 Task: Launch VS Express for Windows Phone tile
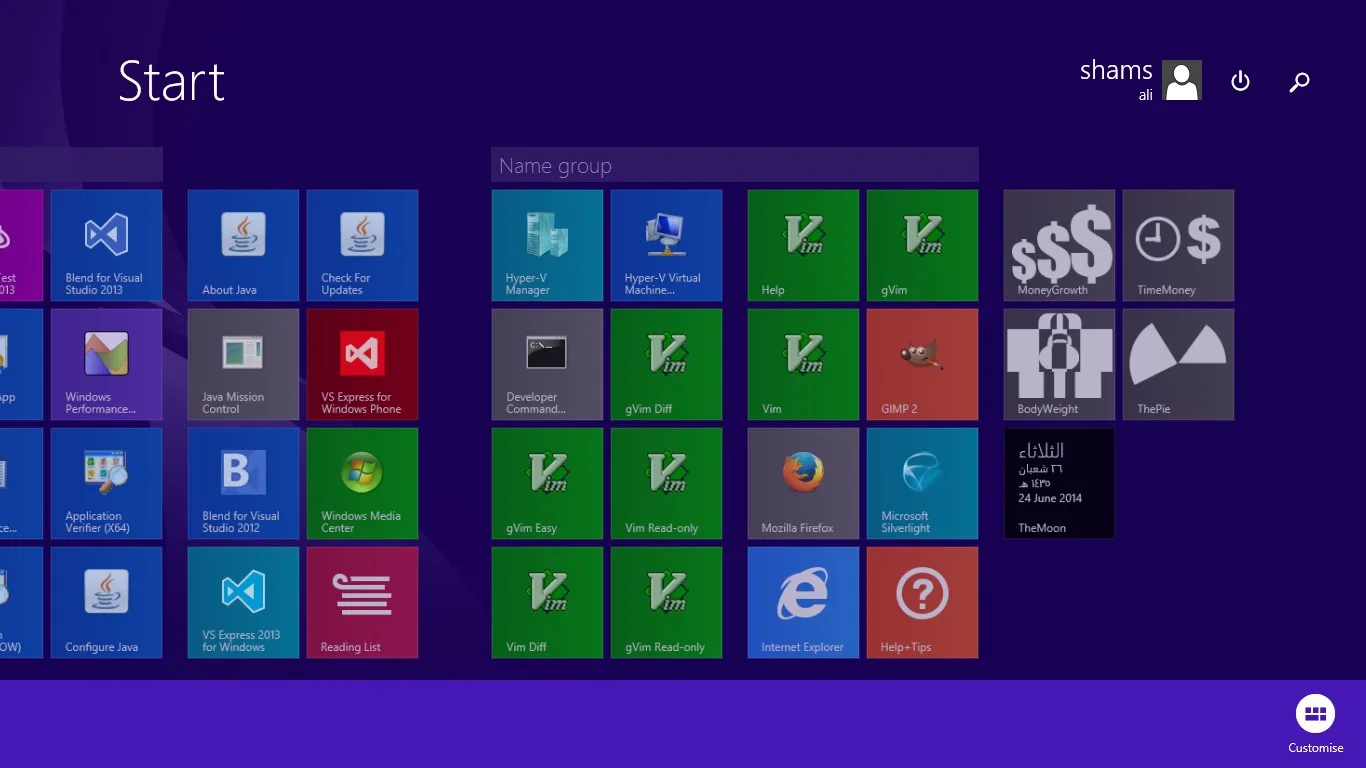tap(362, 364)
